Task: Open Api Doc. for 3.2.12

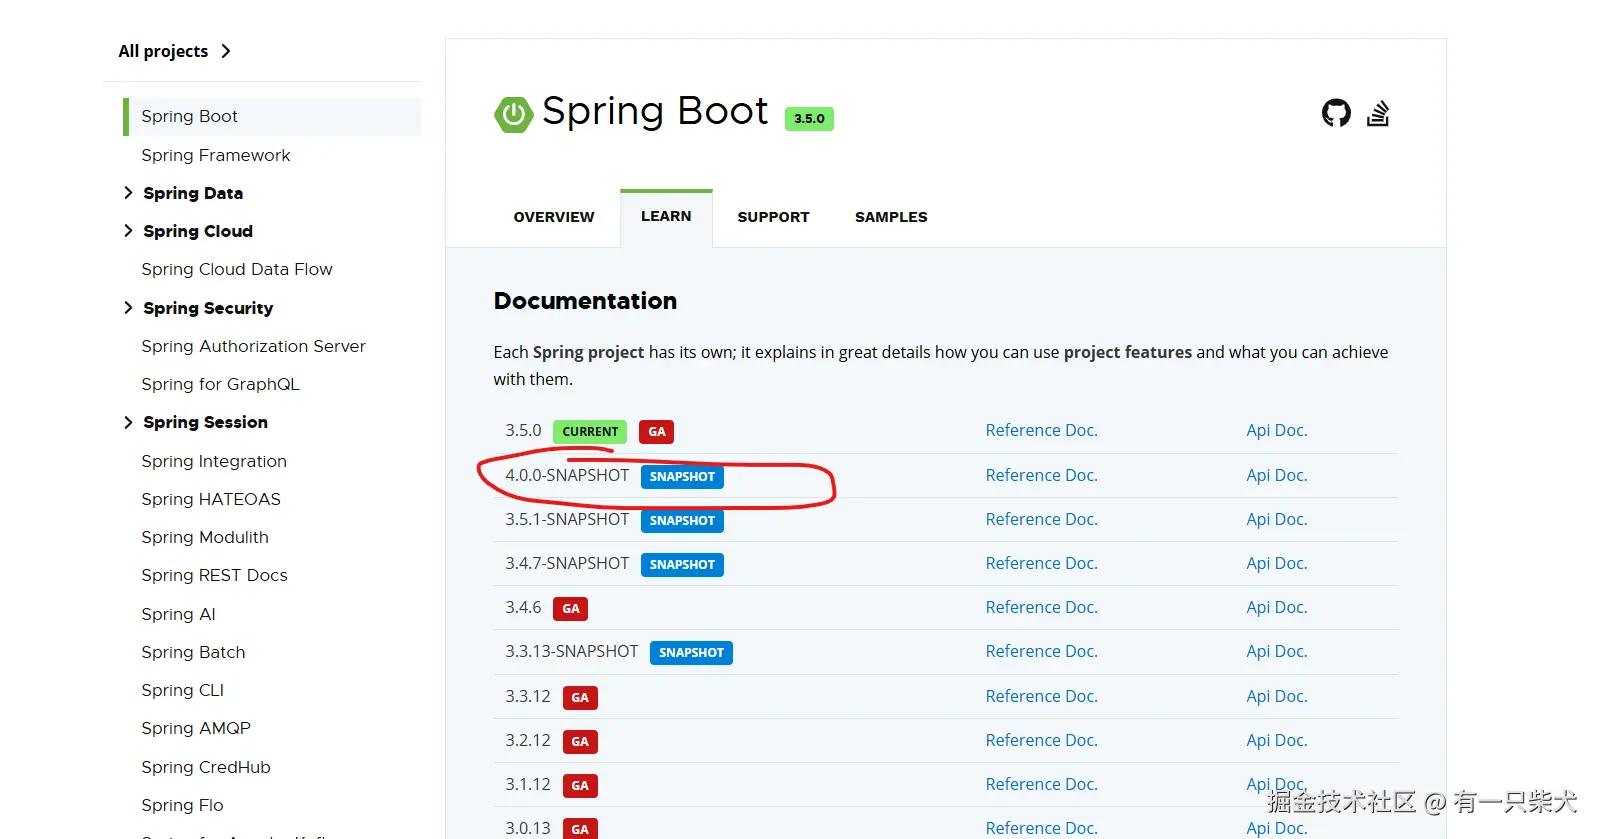Action: coord(1276,740)
